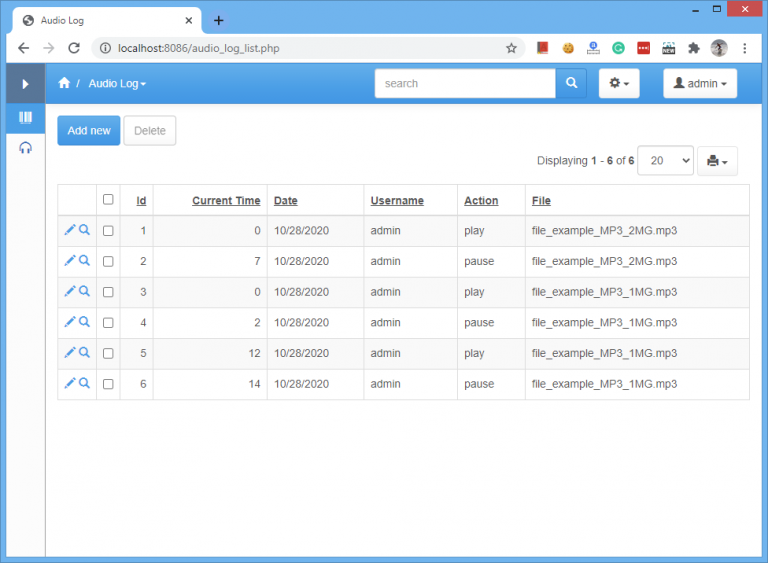
Task: Click the browser address bar URL
Action: coord(198,48)
